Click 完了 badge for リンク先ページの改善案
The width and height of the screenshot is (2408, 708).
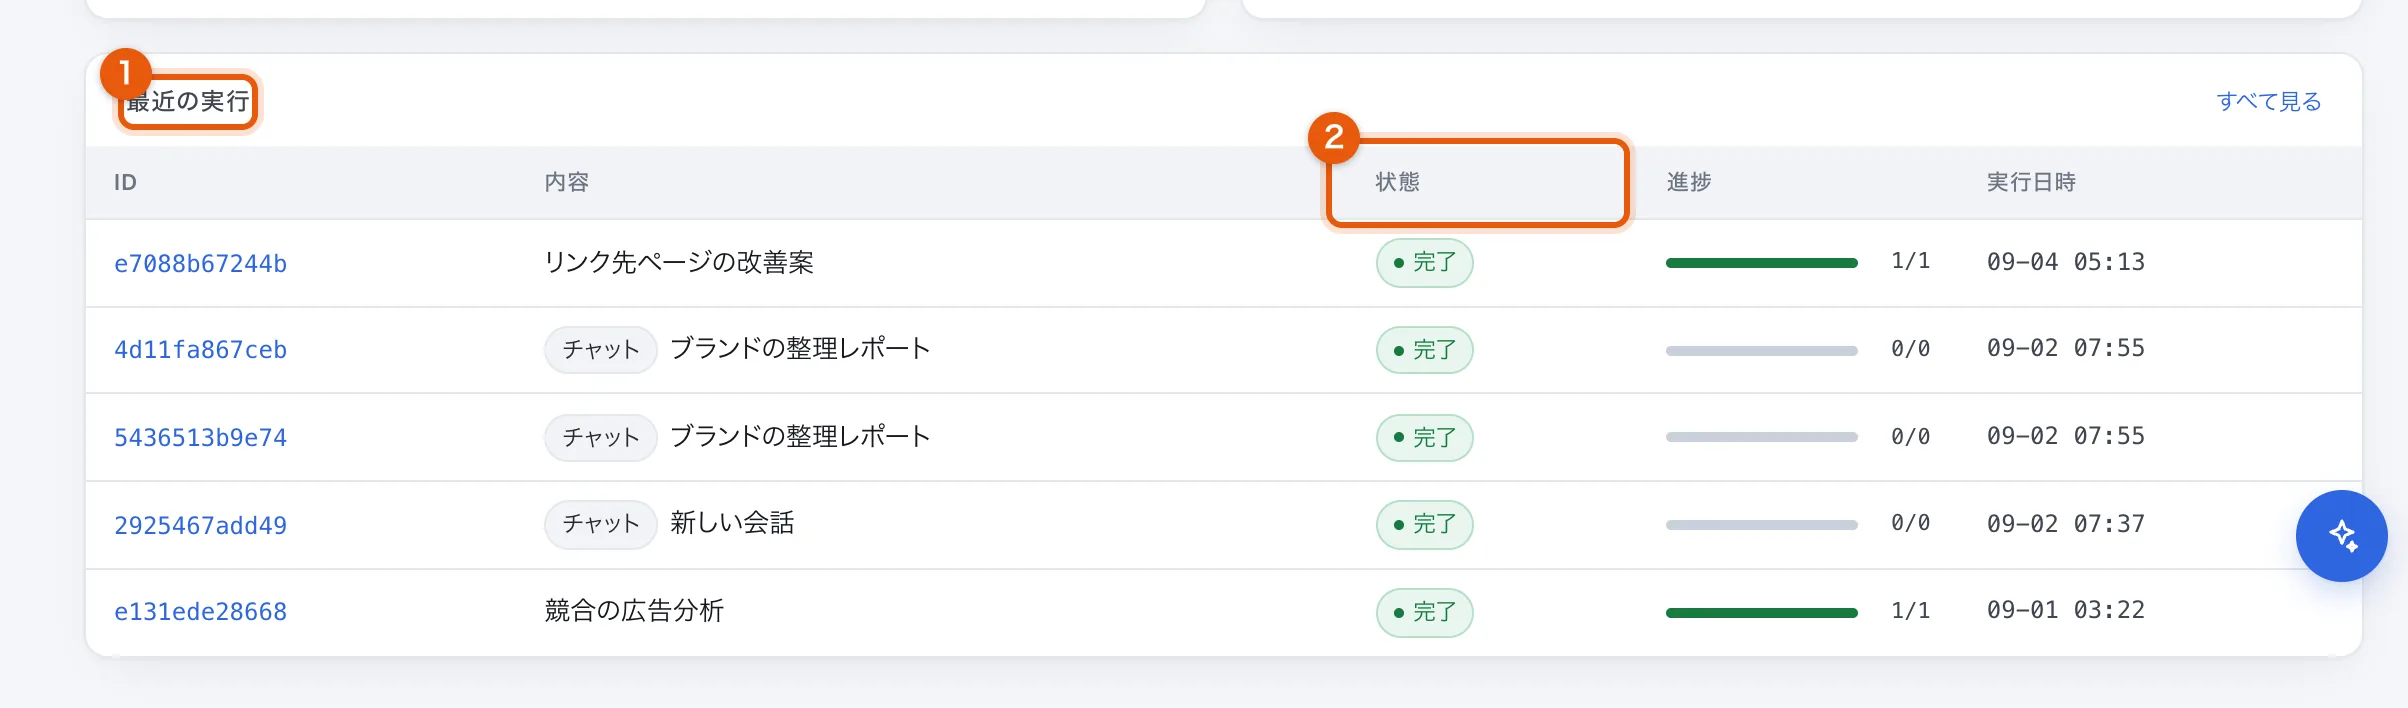(x=1424, y=263)
